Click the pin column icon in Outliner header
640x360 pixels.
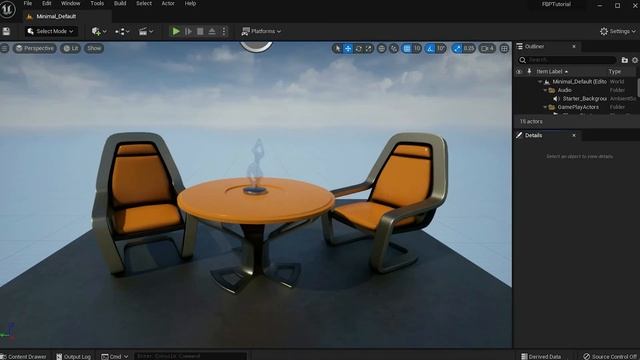tap(529, 71)
